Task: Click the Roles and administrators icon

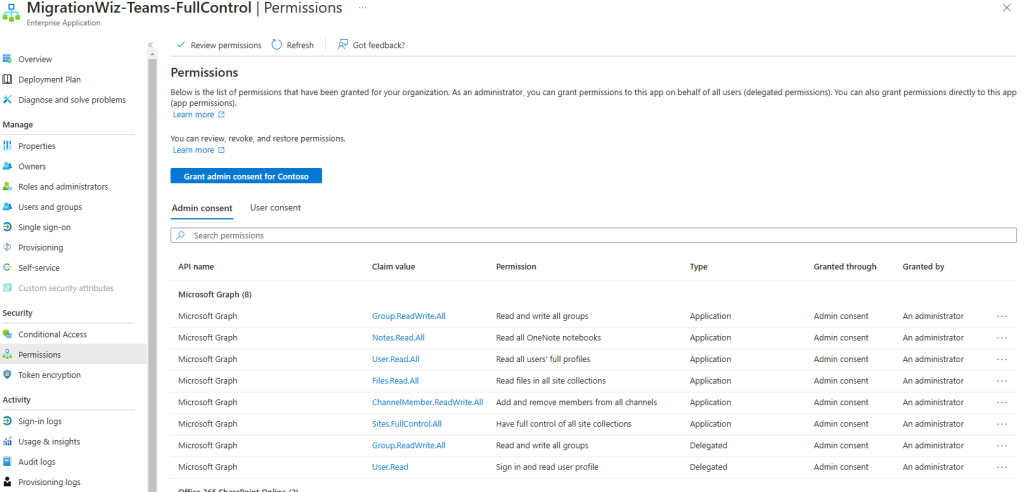Action: 7,186
